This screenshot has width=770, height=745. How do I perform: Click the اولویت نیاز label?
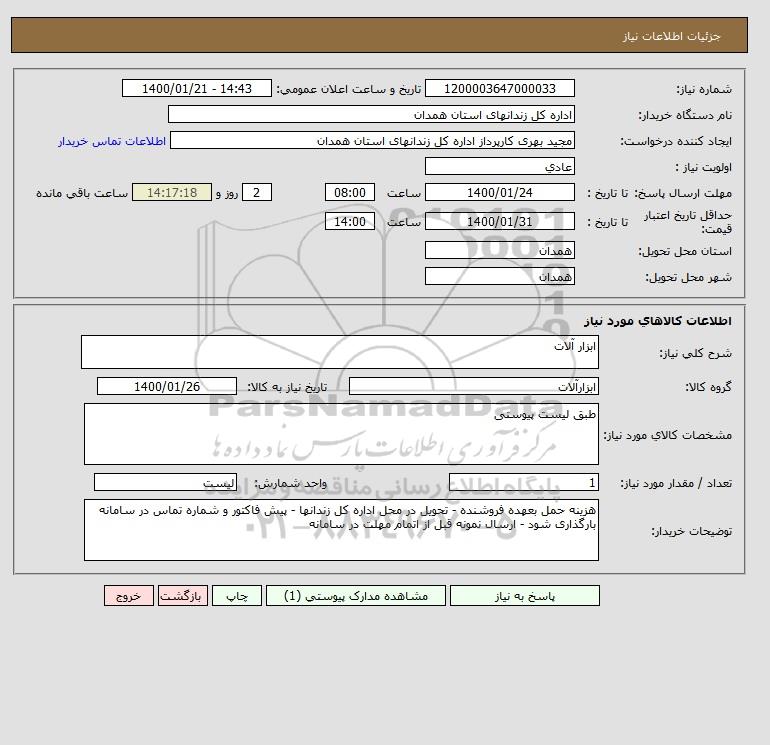[x=704, y=167]
